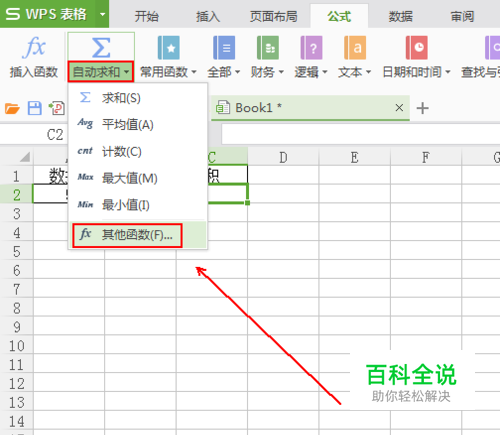The height and width of the screenshot is (435, 500).
Task: Expand the 全部 dropdown label
Action: (224, 72)
